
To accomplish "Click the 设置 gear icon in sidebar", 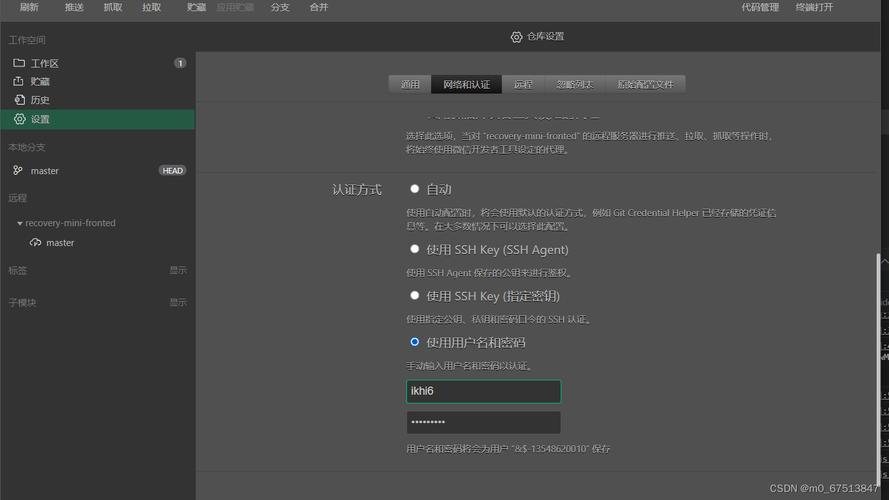I will point(20,119).
